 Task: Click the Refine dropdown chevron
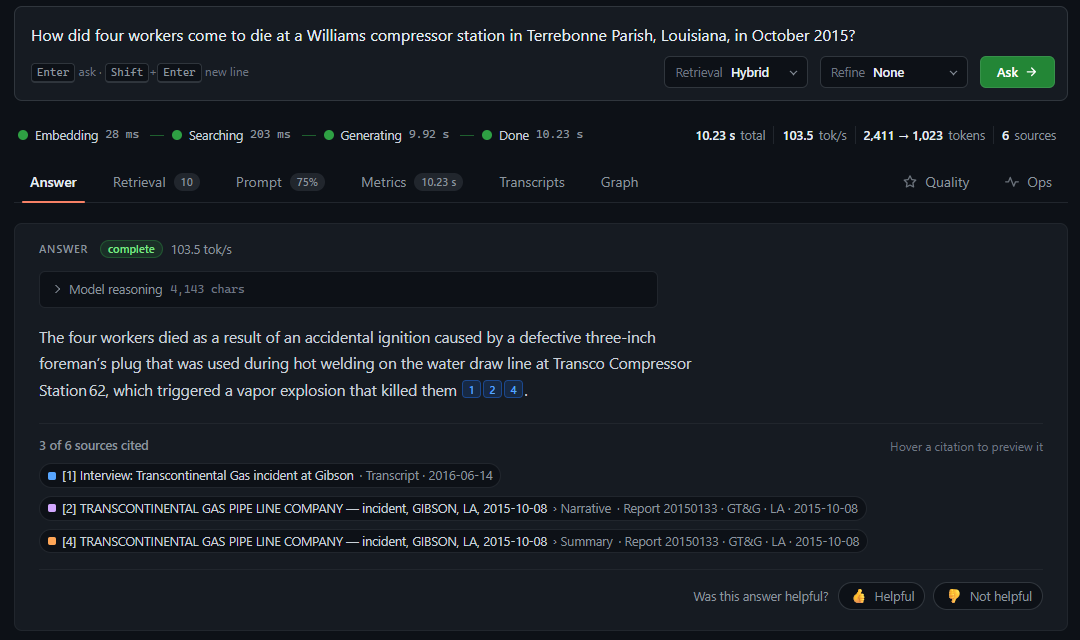point(953,73)
